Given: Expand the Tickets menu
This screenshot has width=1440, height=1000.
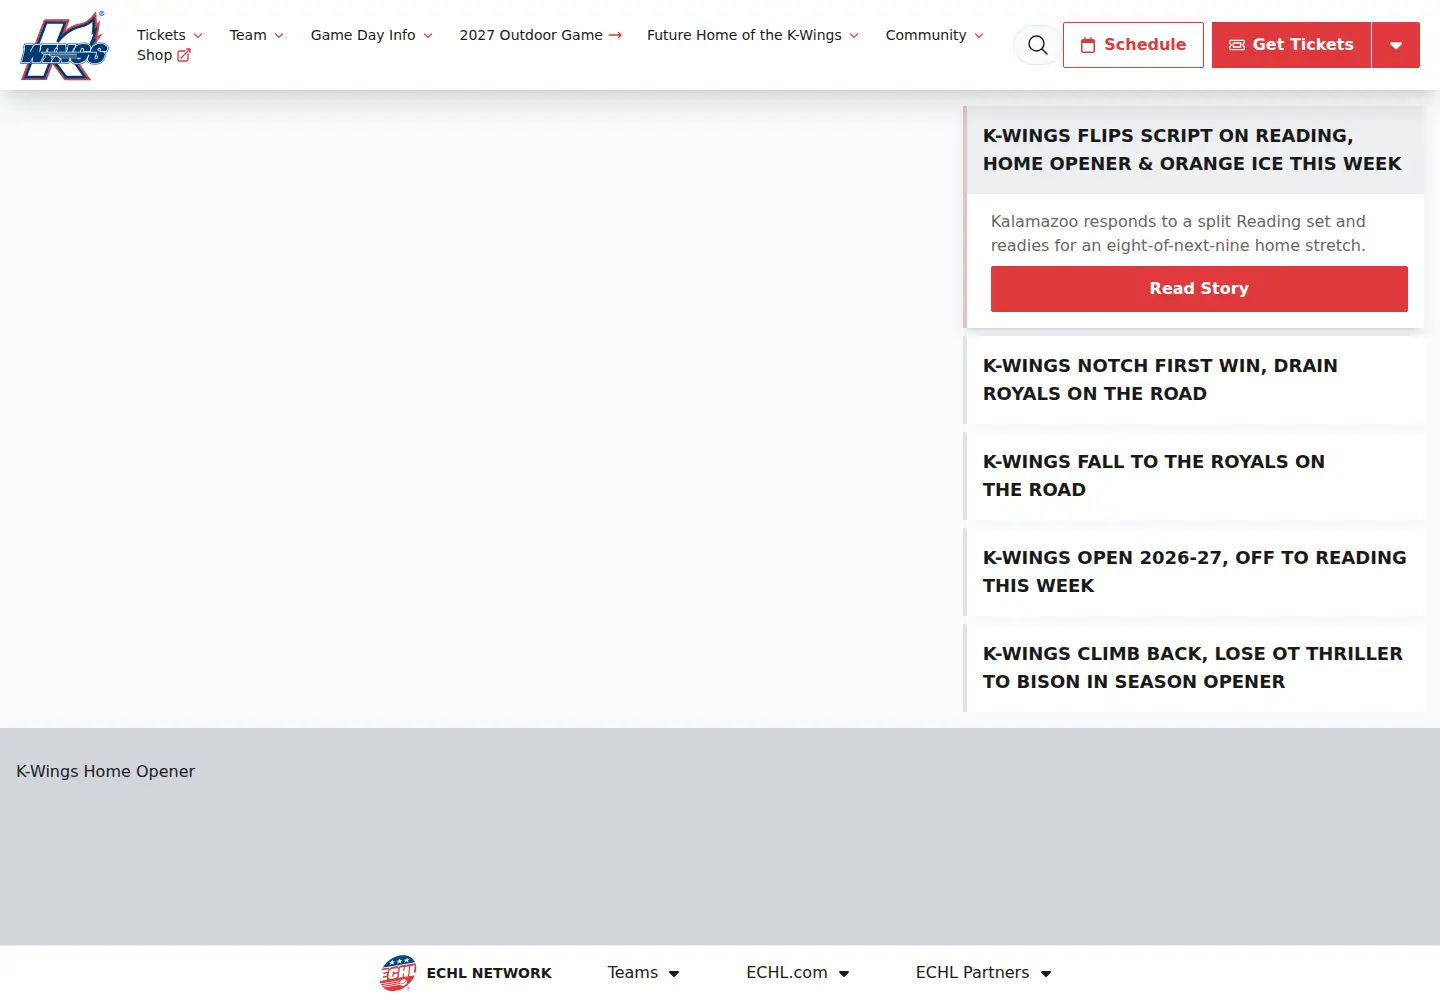Looking at the screenshot, I should coord(169,35).
